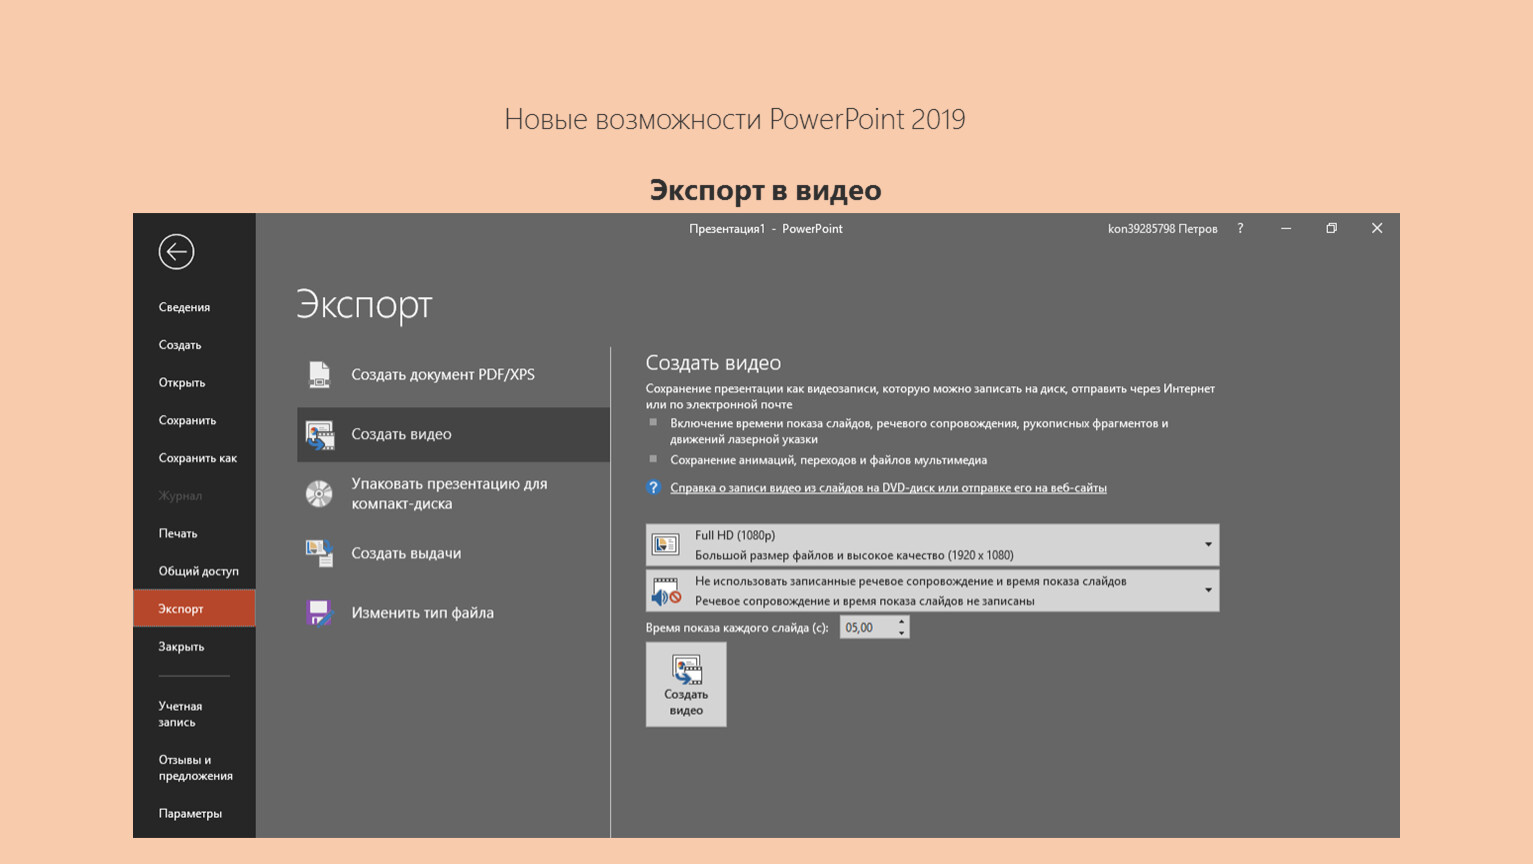Viewport: 1533px width, 864px height.
Task: Select Создать in the left sidebar
Action: 180,345
